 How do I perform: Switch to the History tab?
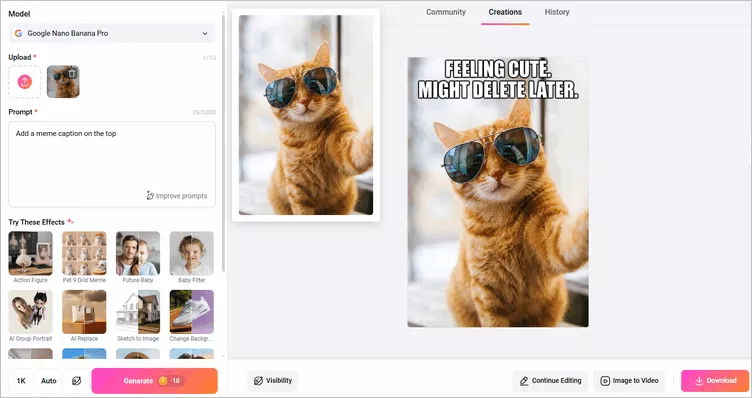557,12
